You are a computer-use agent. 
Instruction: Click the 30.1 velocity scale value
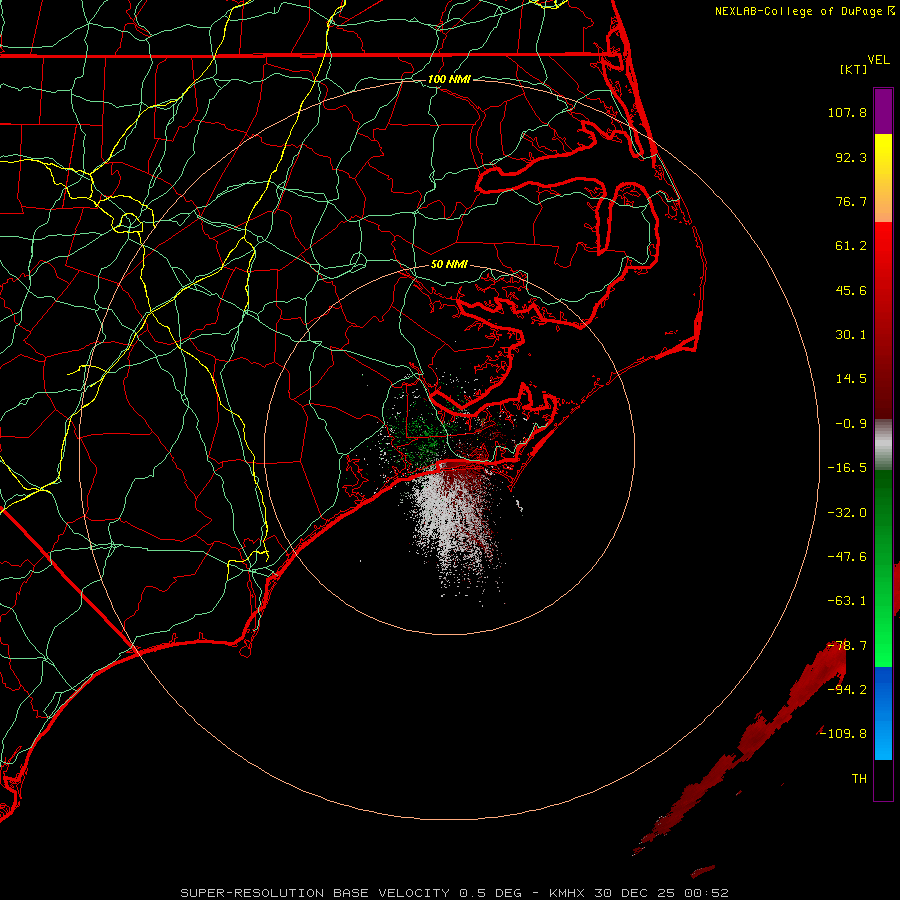pyautogui.click(x=851, y=335)
